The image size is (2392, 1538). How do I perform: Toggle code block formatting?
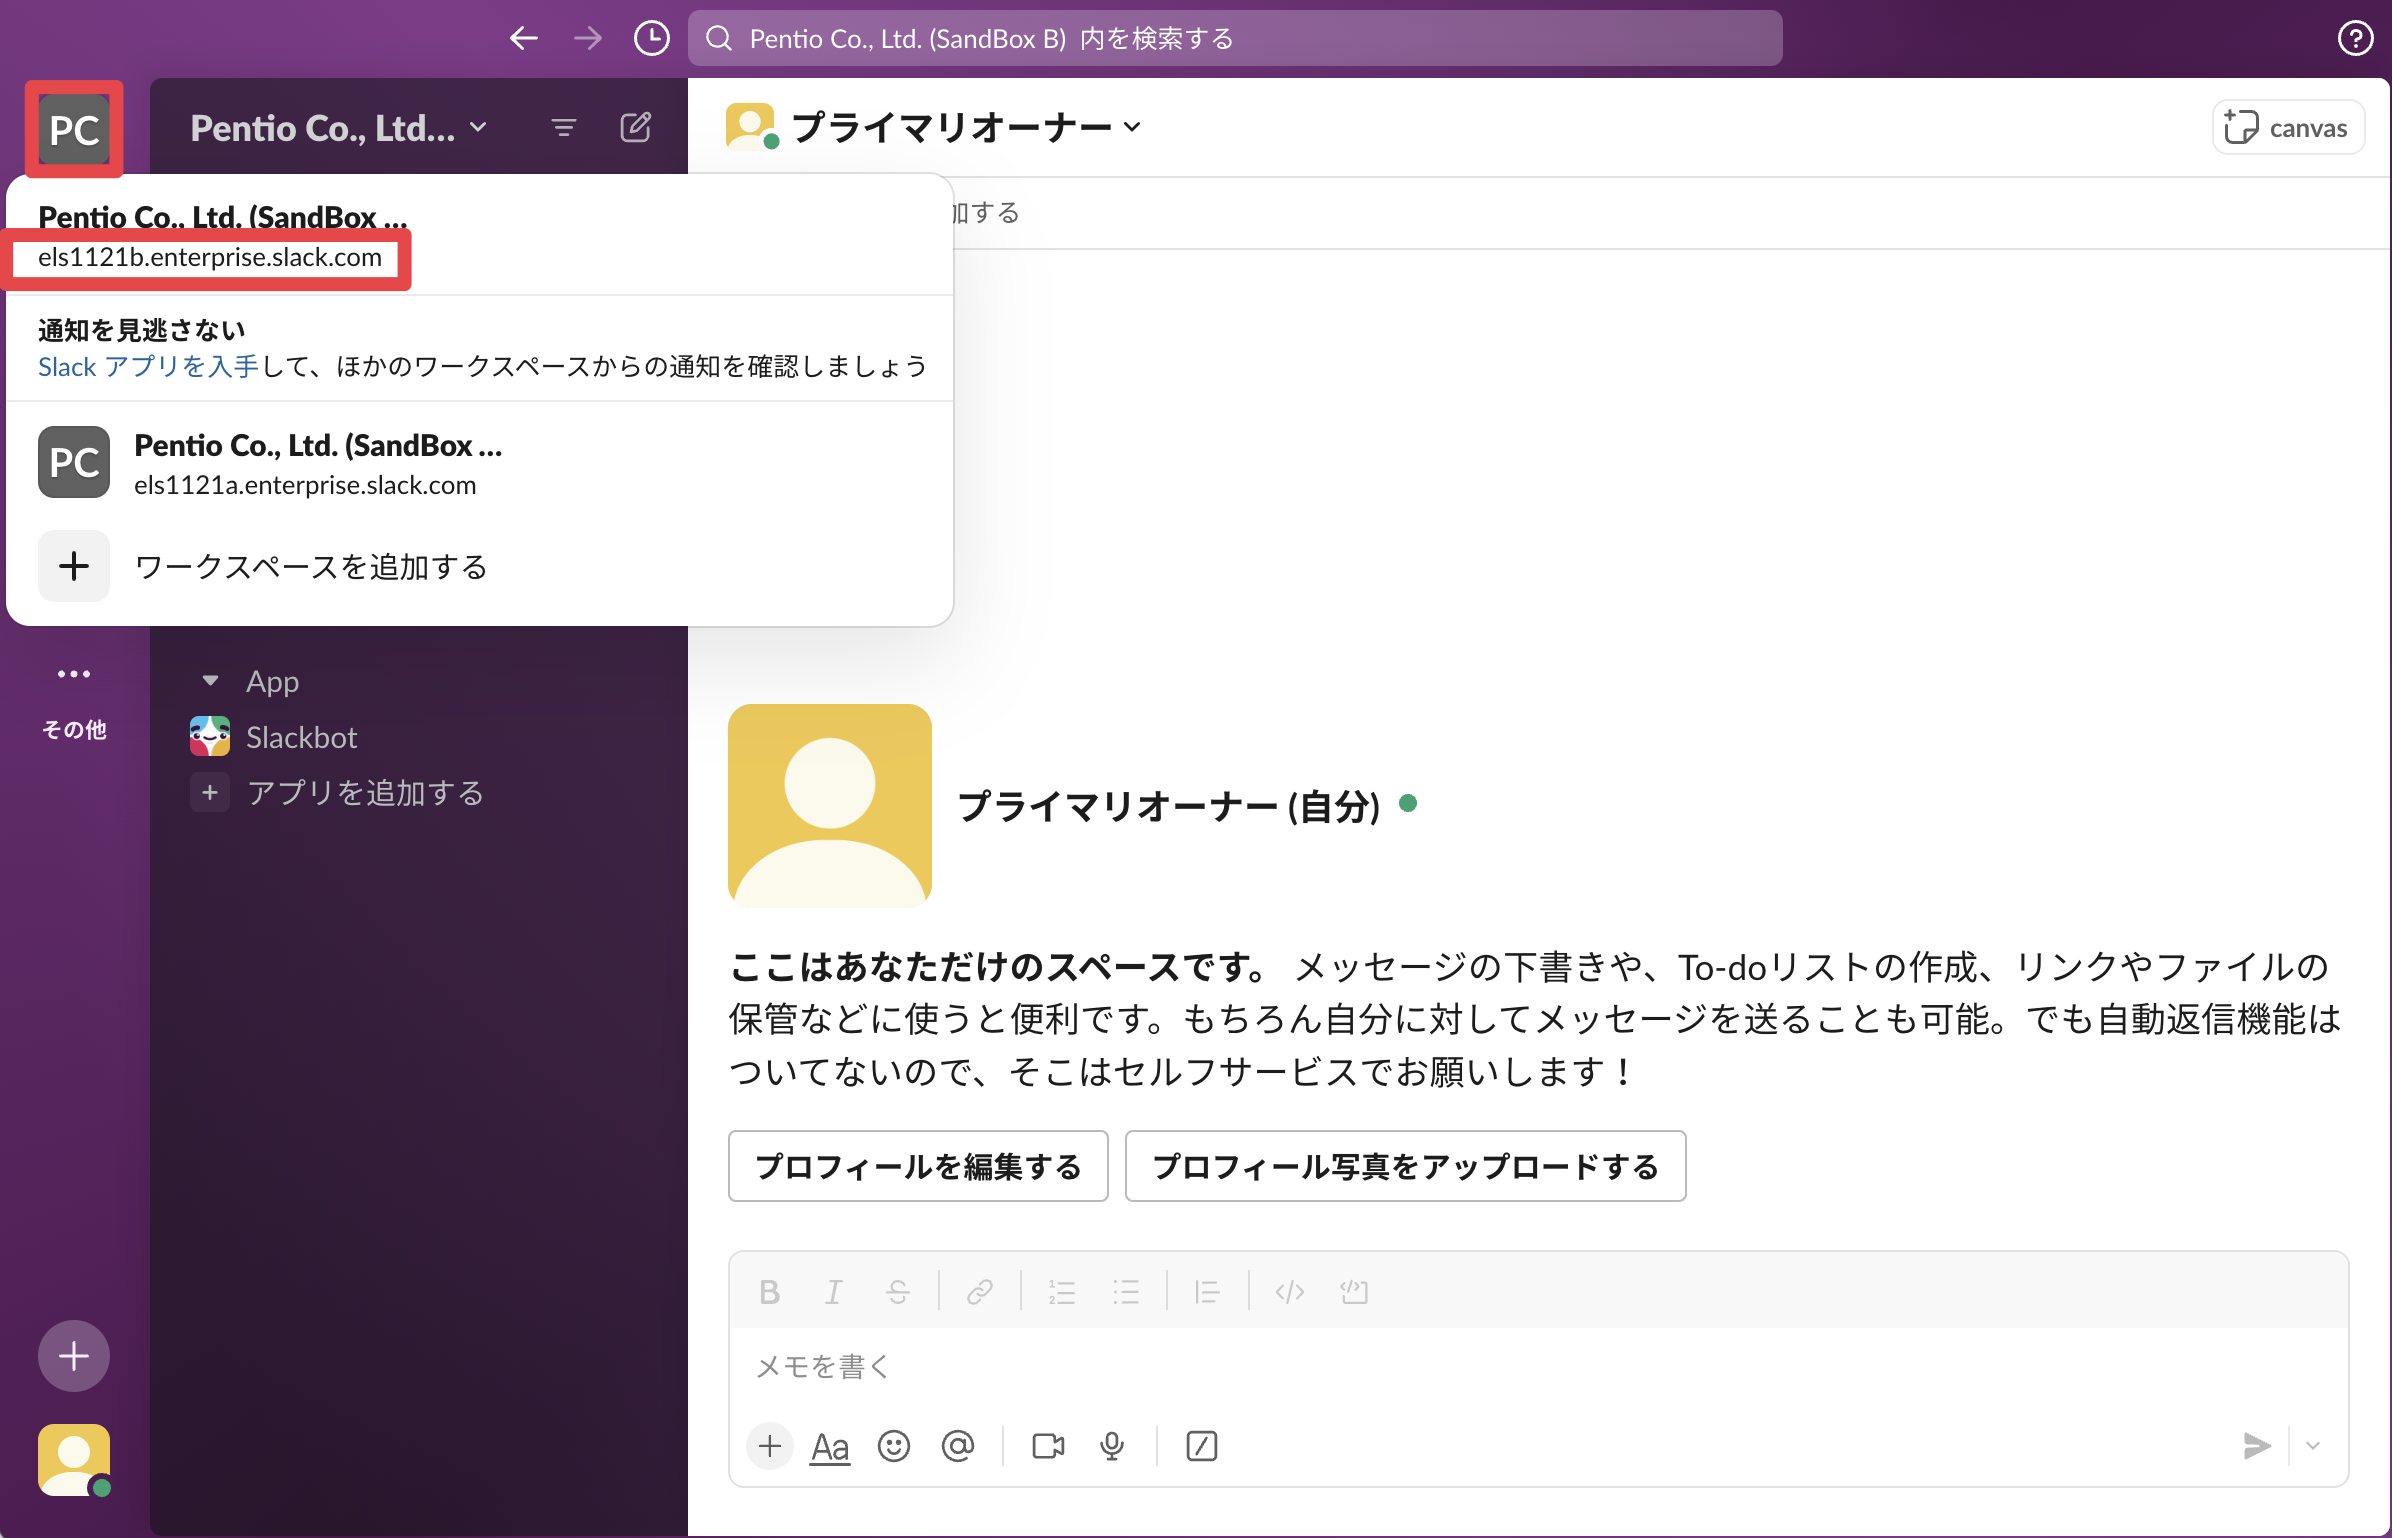pyautogui.click(x=1354, y=1291)
